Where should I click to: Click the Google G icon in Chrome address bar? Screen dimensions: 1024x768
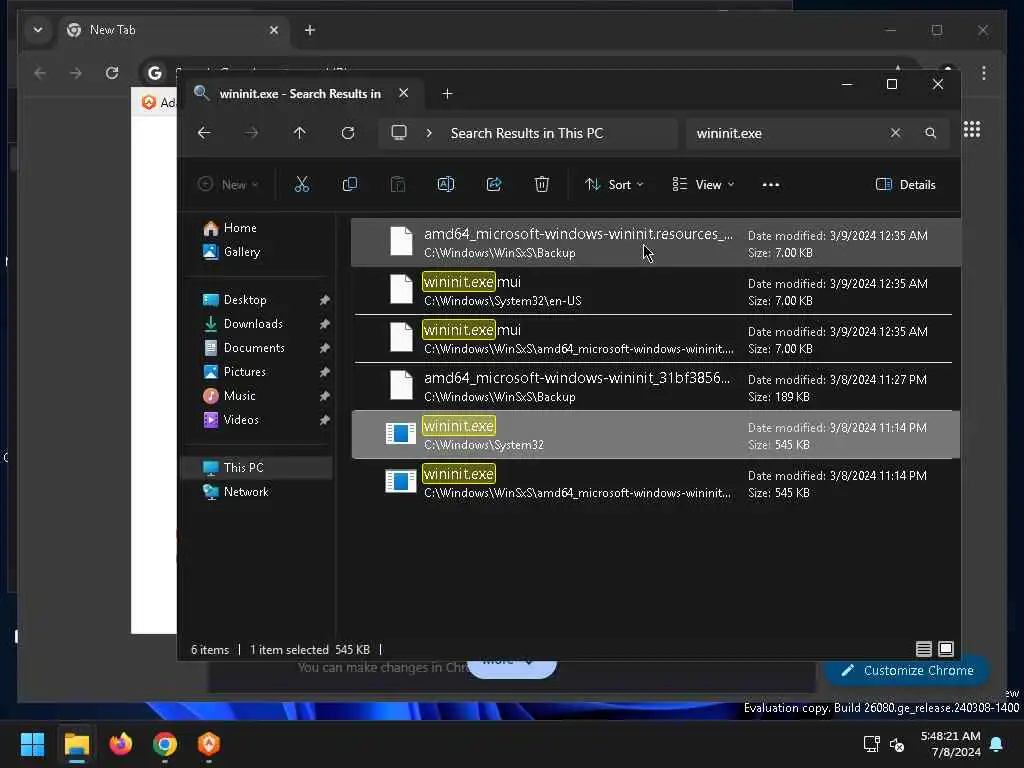pos(155,73)
